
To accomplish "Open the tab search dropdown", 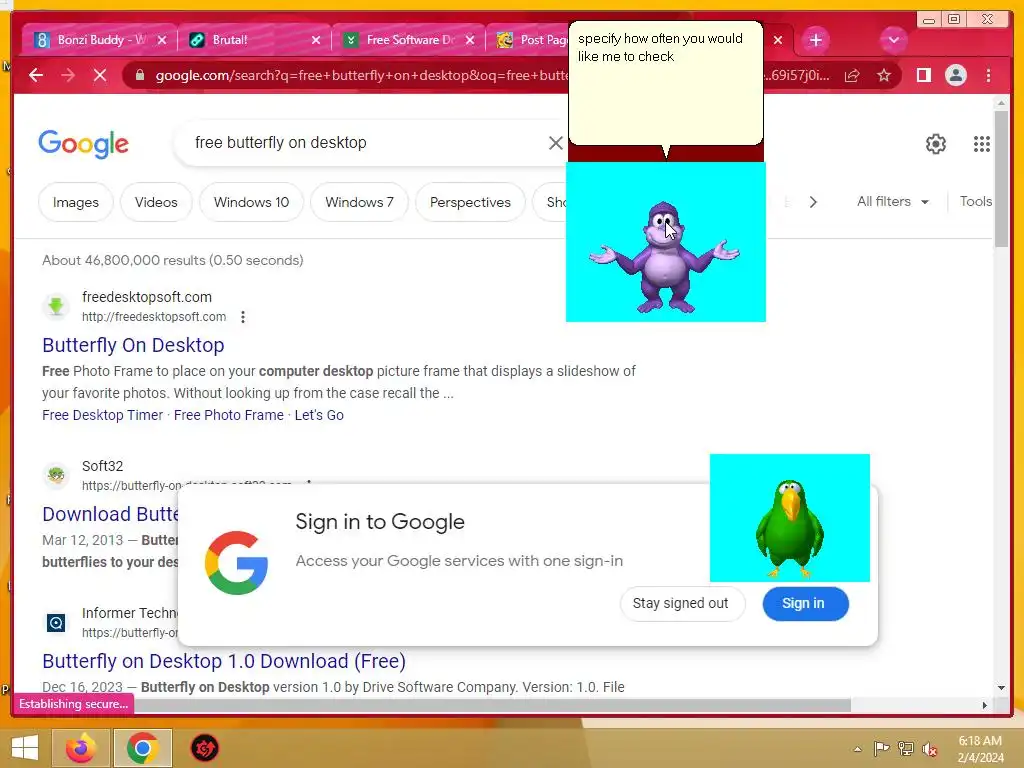I will pos(893,40).
